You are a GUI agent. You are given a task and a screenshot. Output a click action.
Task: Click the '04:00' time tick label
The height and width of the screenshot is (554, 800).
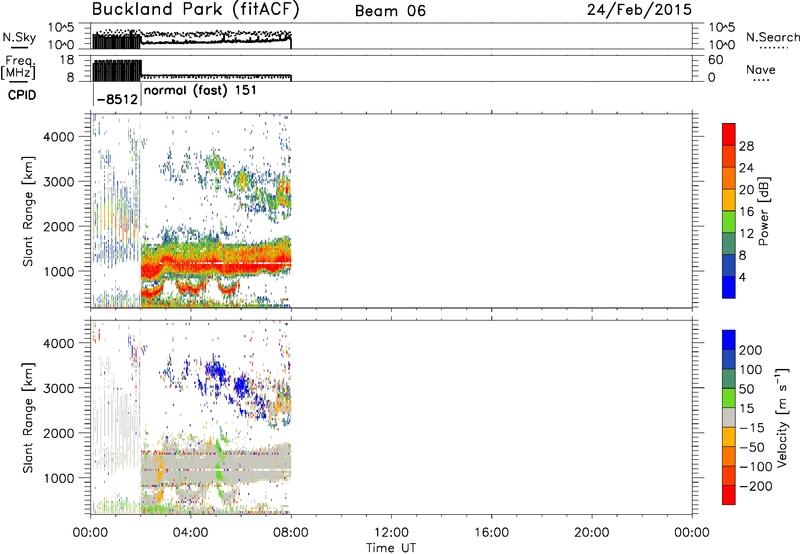pos(191,533)
